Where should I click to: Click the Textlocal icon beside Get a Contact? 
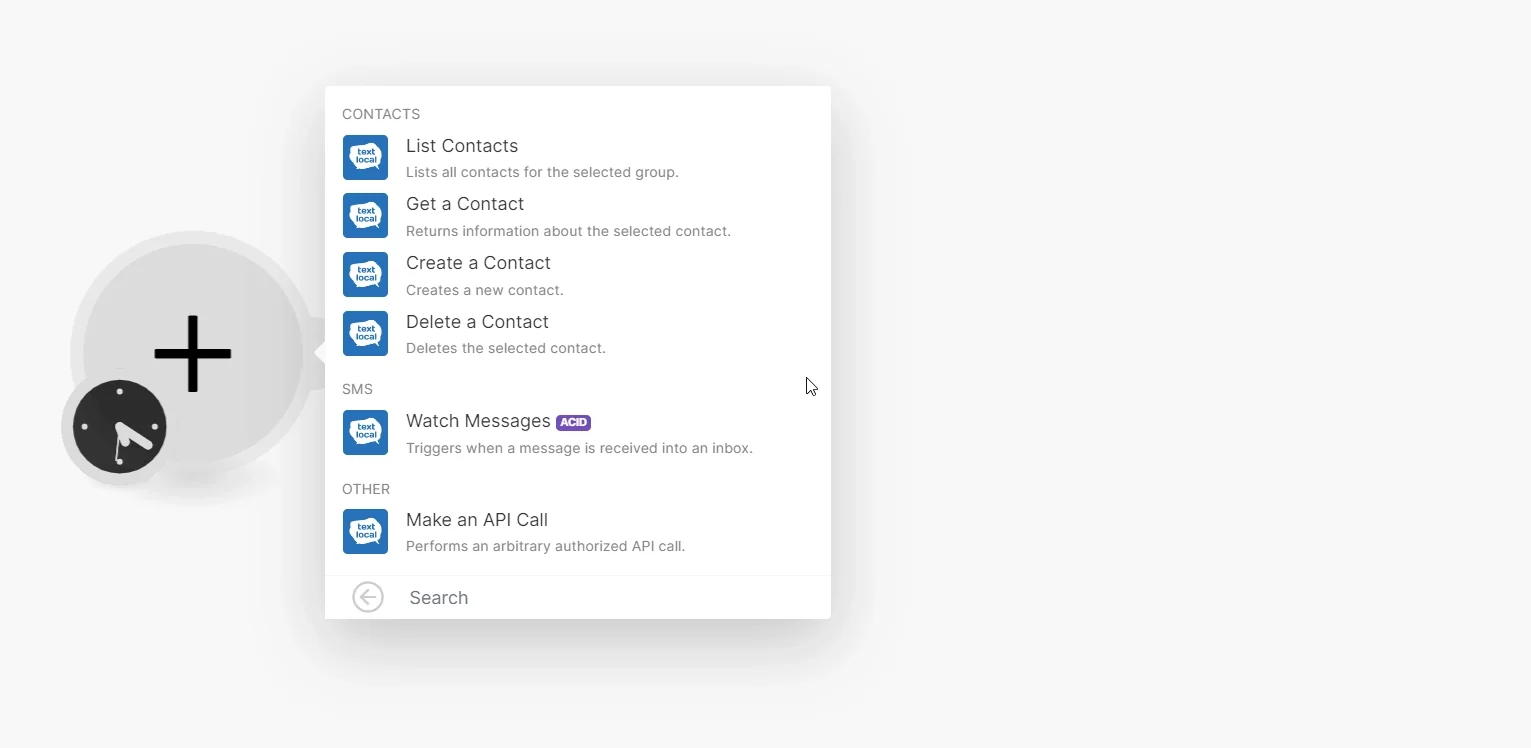[365, 216]
